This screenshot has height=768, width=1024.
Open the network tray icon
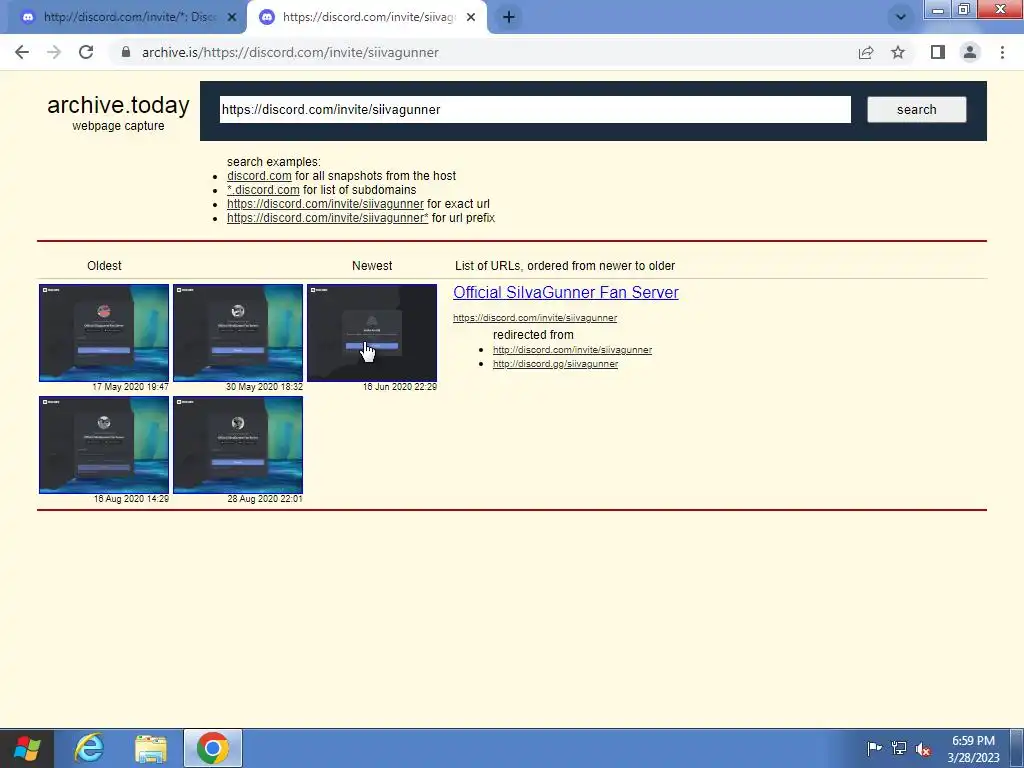[x=899, y=748]
